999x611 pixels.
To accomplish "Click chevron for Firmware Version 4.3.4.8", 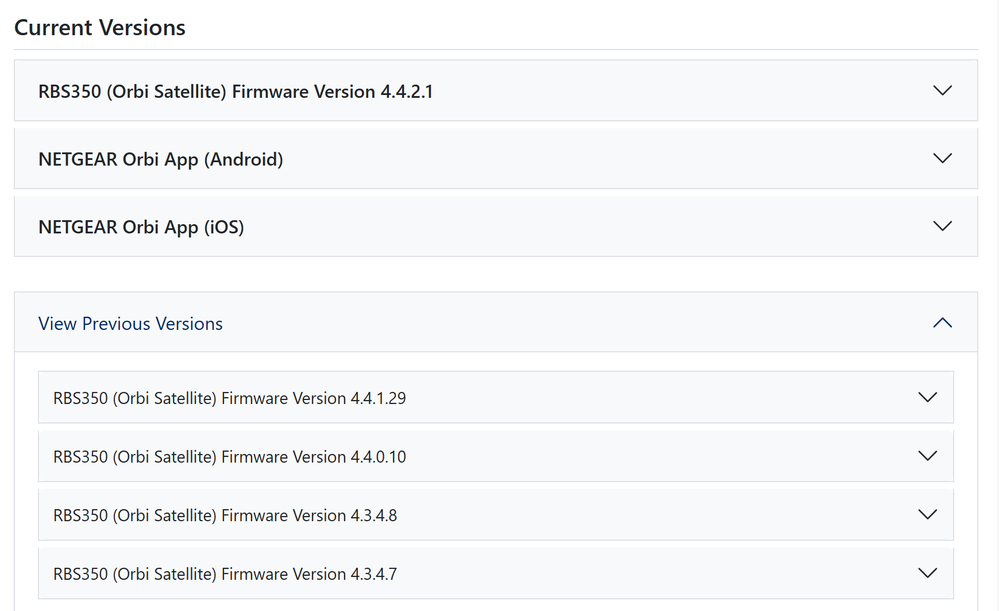I will pos(927,515).
